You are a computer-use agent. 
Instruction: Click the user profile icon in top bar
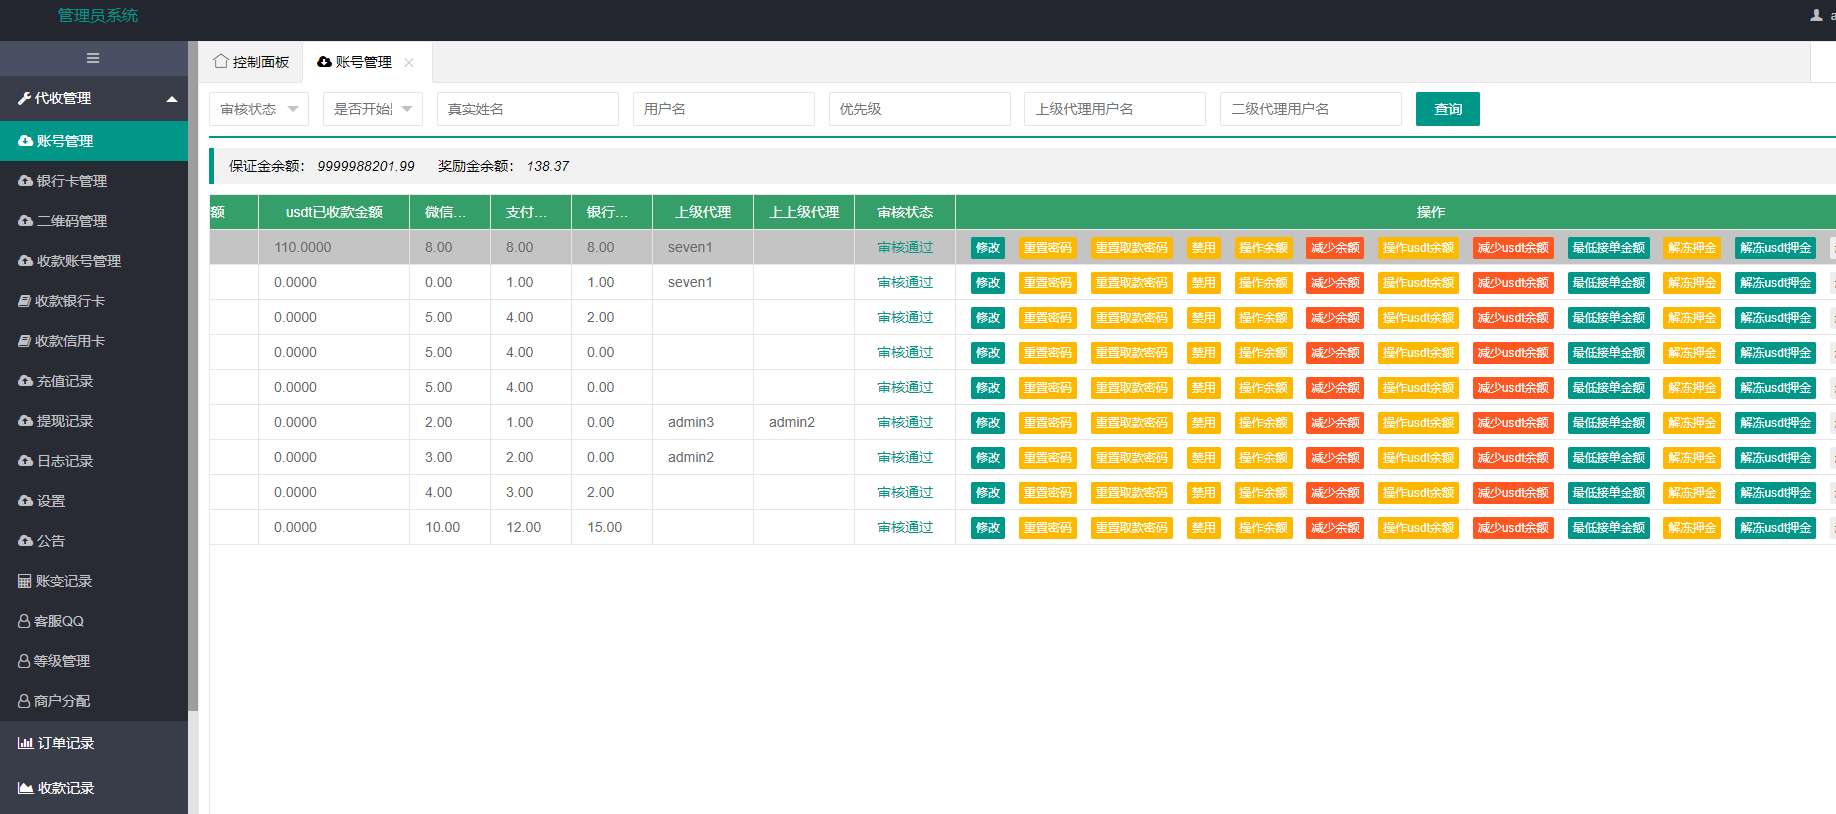[x=1816, y=15]
